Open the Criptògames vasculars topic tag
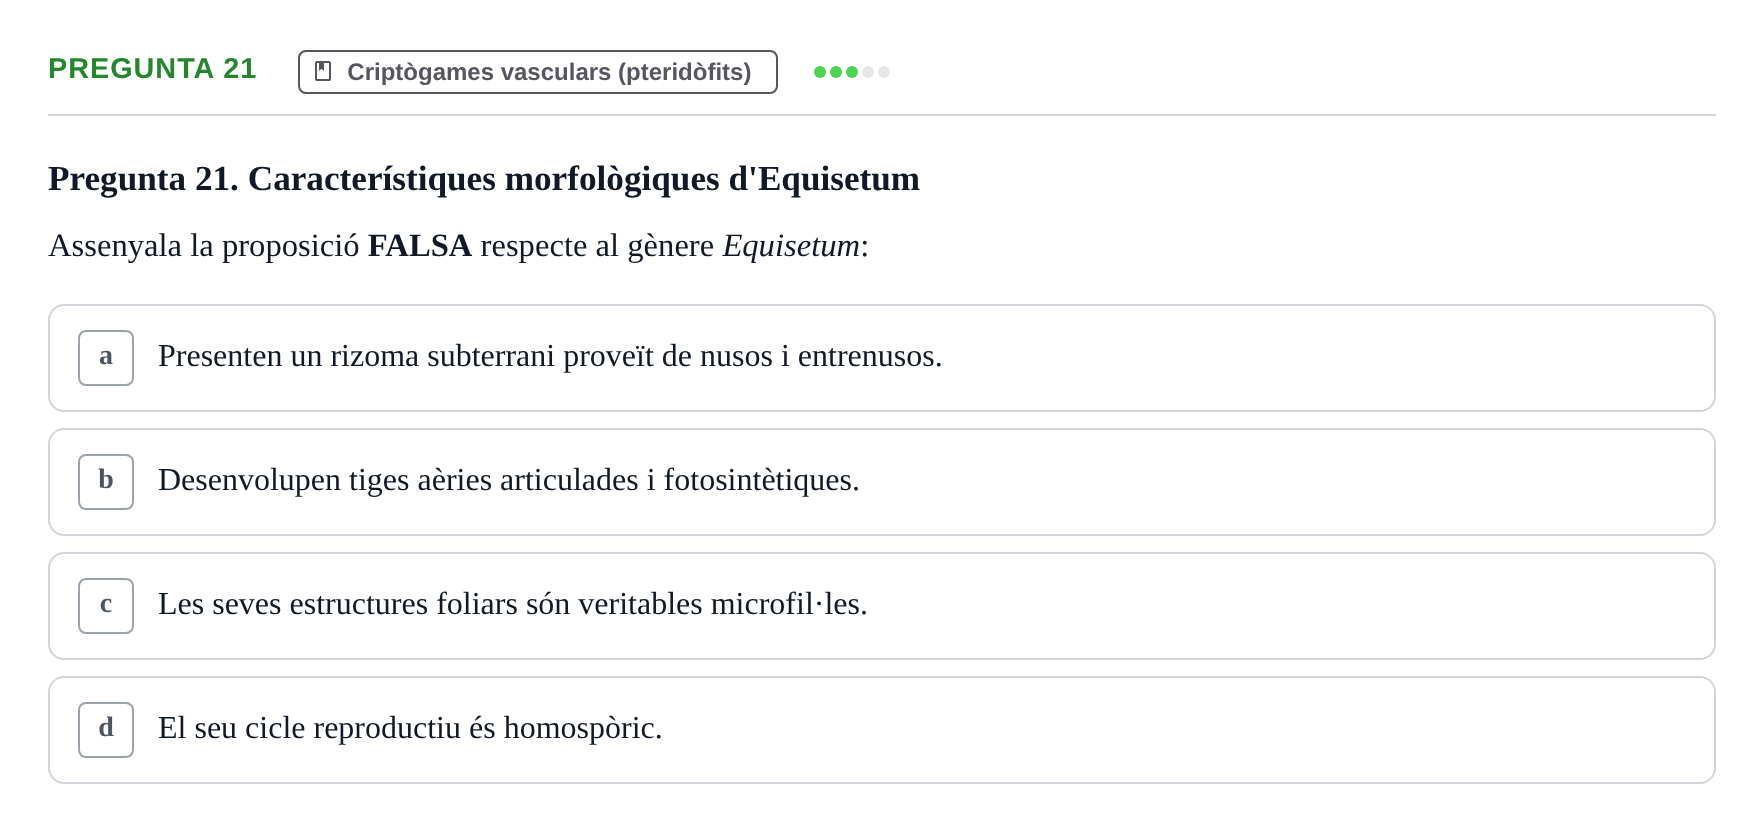The height and width of the screenshot is (832, 1764). pos(538,72)
